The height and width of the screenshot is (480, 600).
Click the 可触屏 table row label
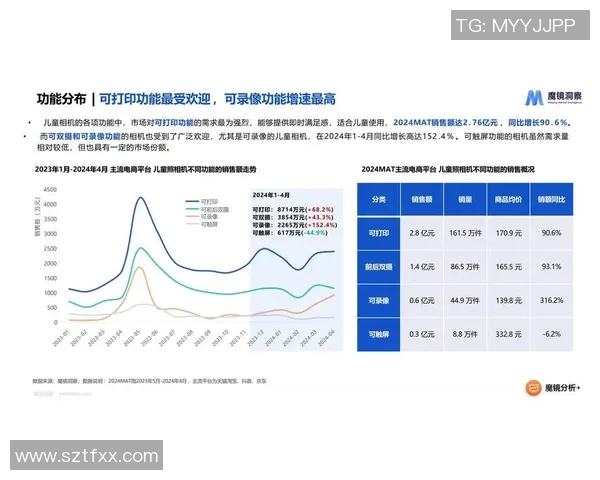click(x=379, y=334)
